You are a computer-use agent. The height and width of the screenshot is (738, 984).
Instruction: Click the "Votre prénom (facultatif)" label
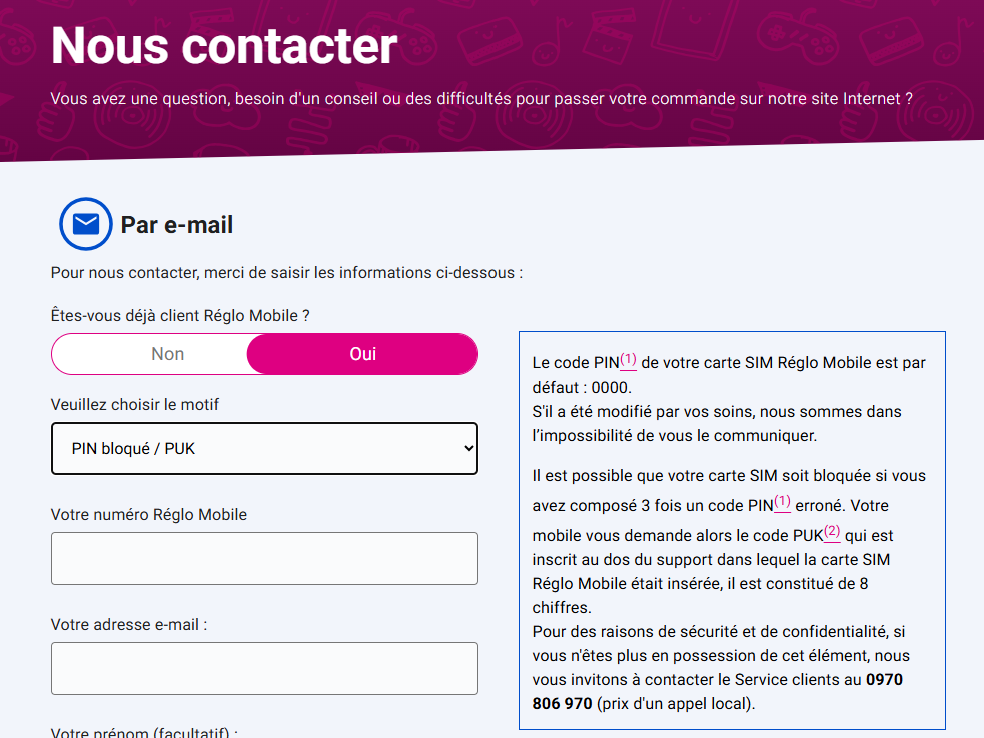coord(144,732)
